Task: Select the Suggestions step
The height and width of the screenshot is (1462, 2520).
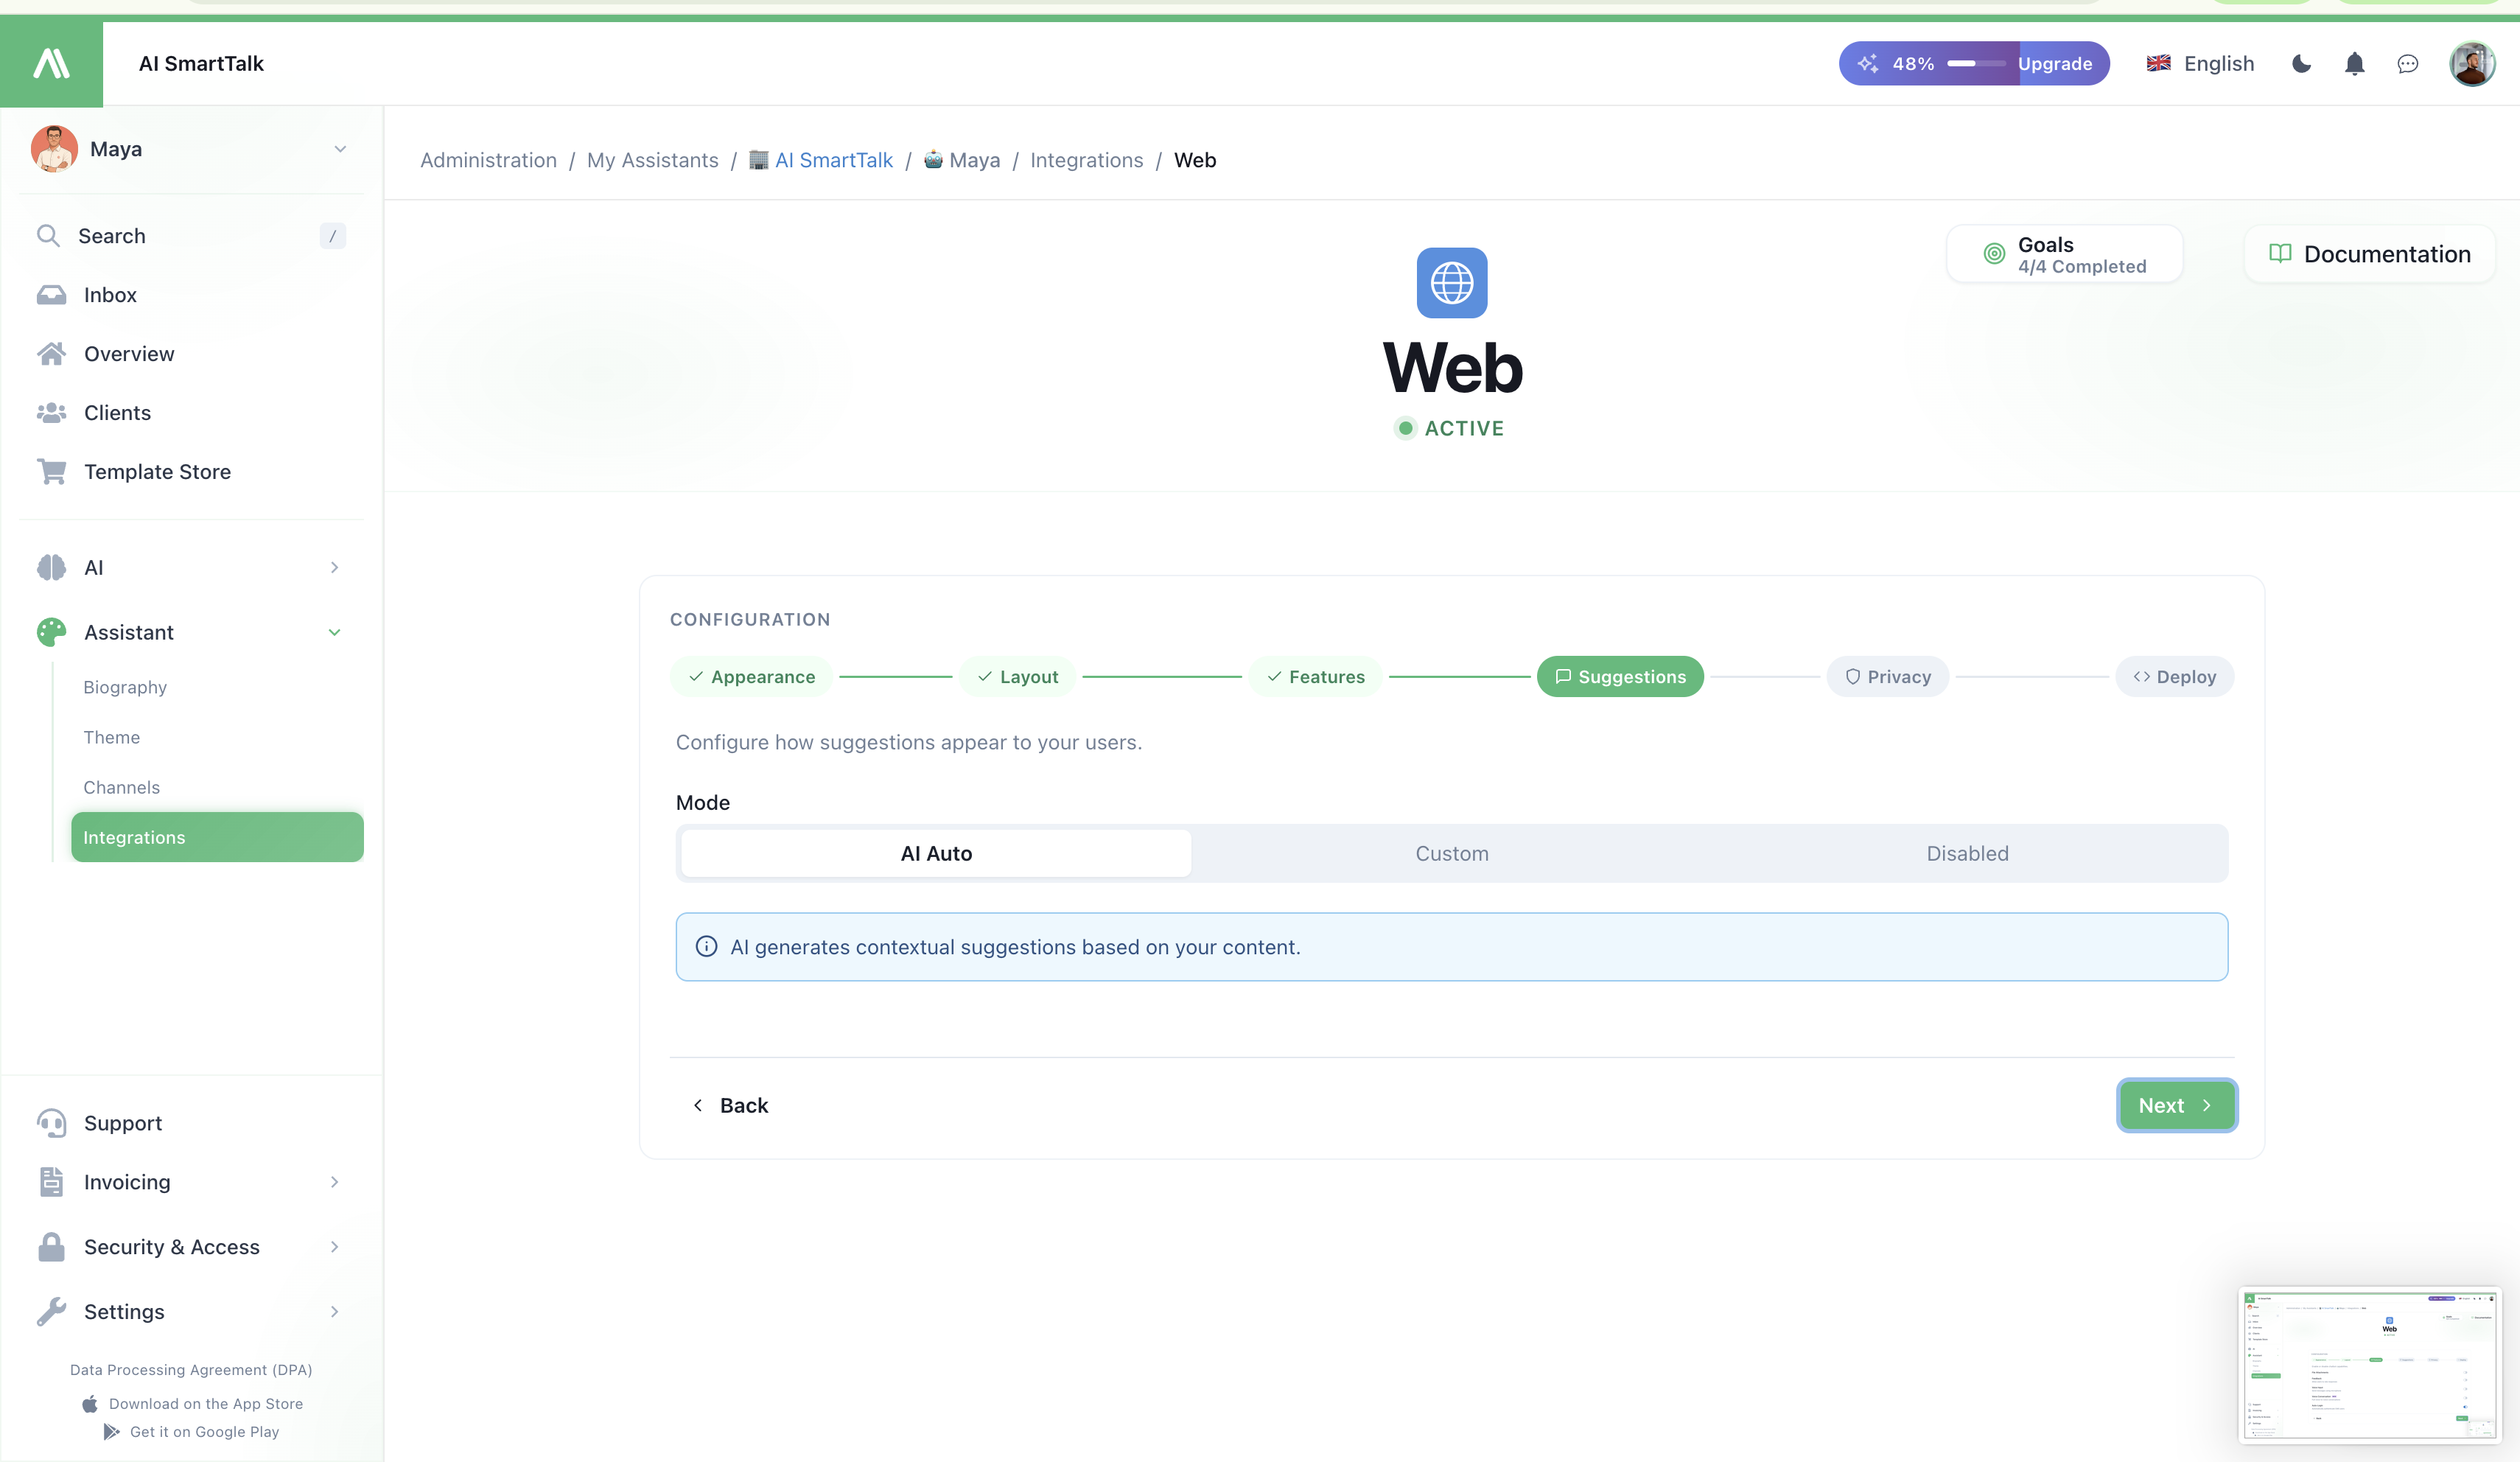Action: [x=1620, y=677]
